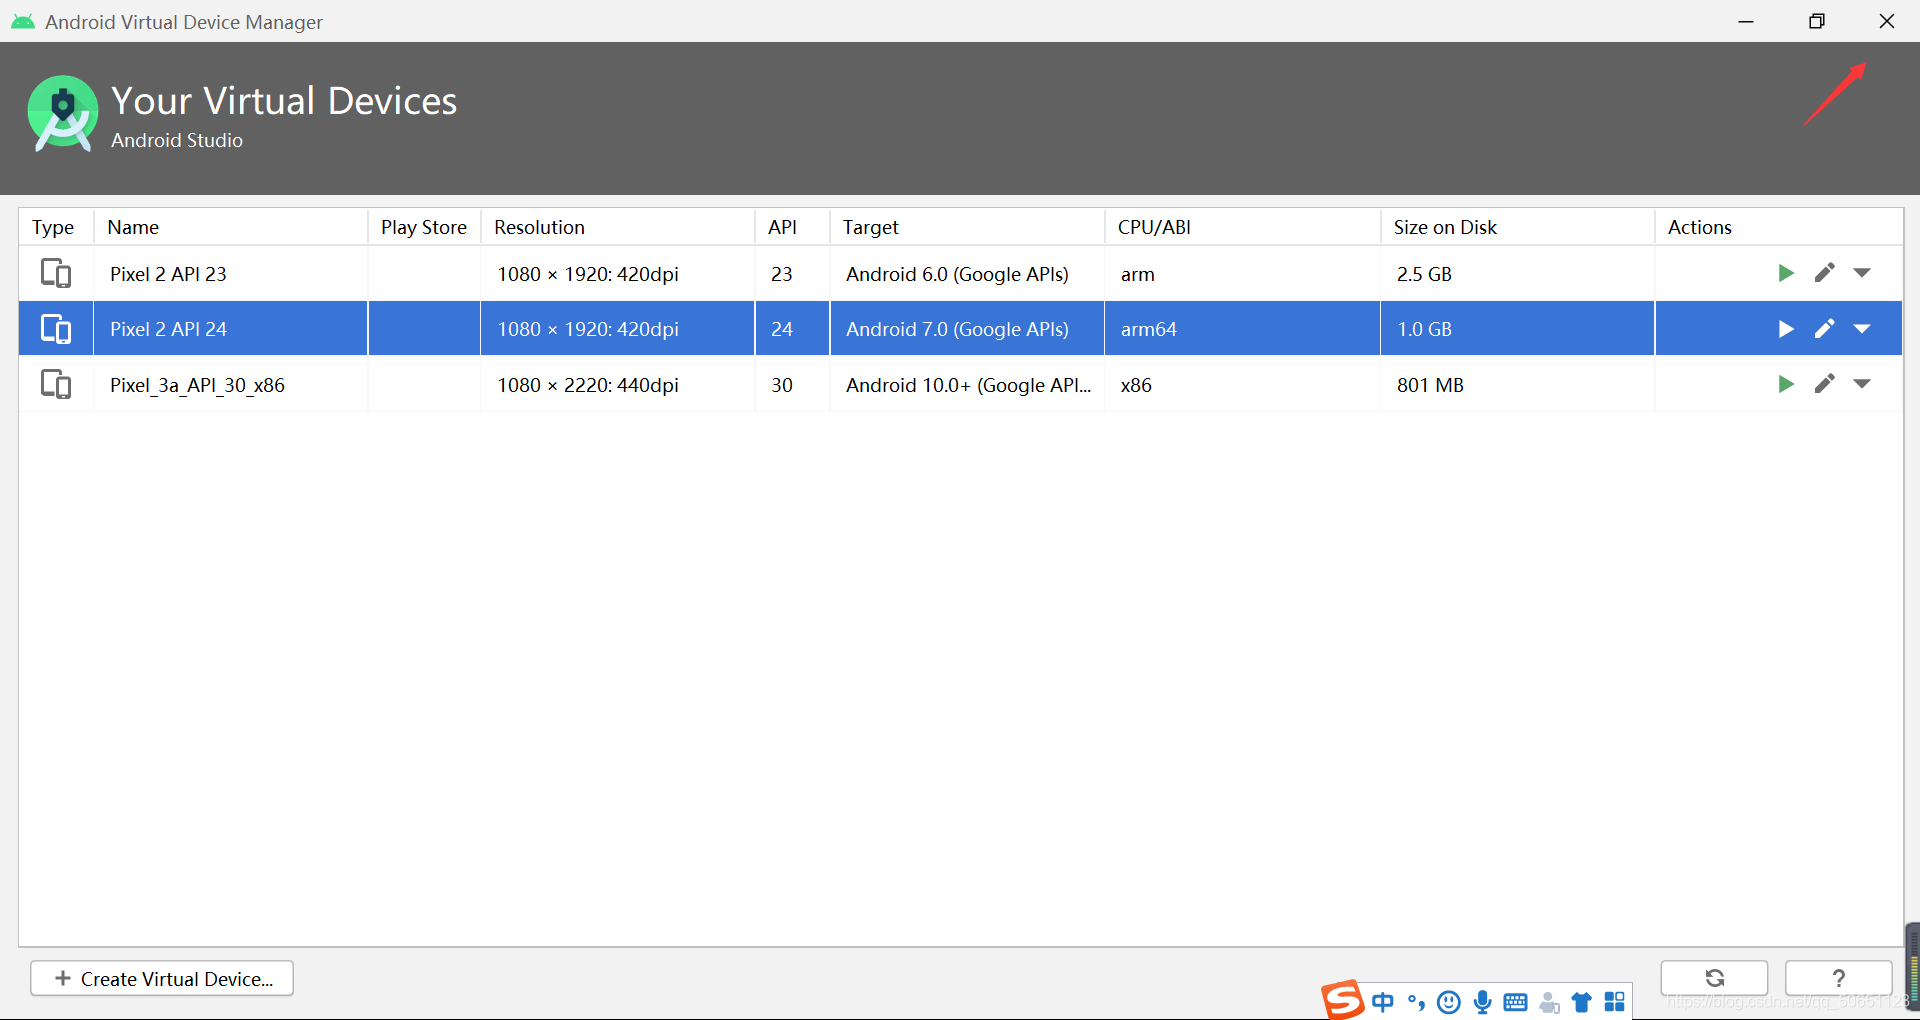Close the Android Virtual Device Manager window
1920x1020 pixels.
[1887, 21]
